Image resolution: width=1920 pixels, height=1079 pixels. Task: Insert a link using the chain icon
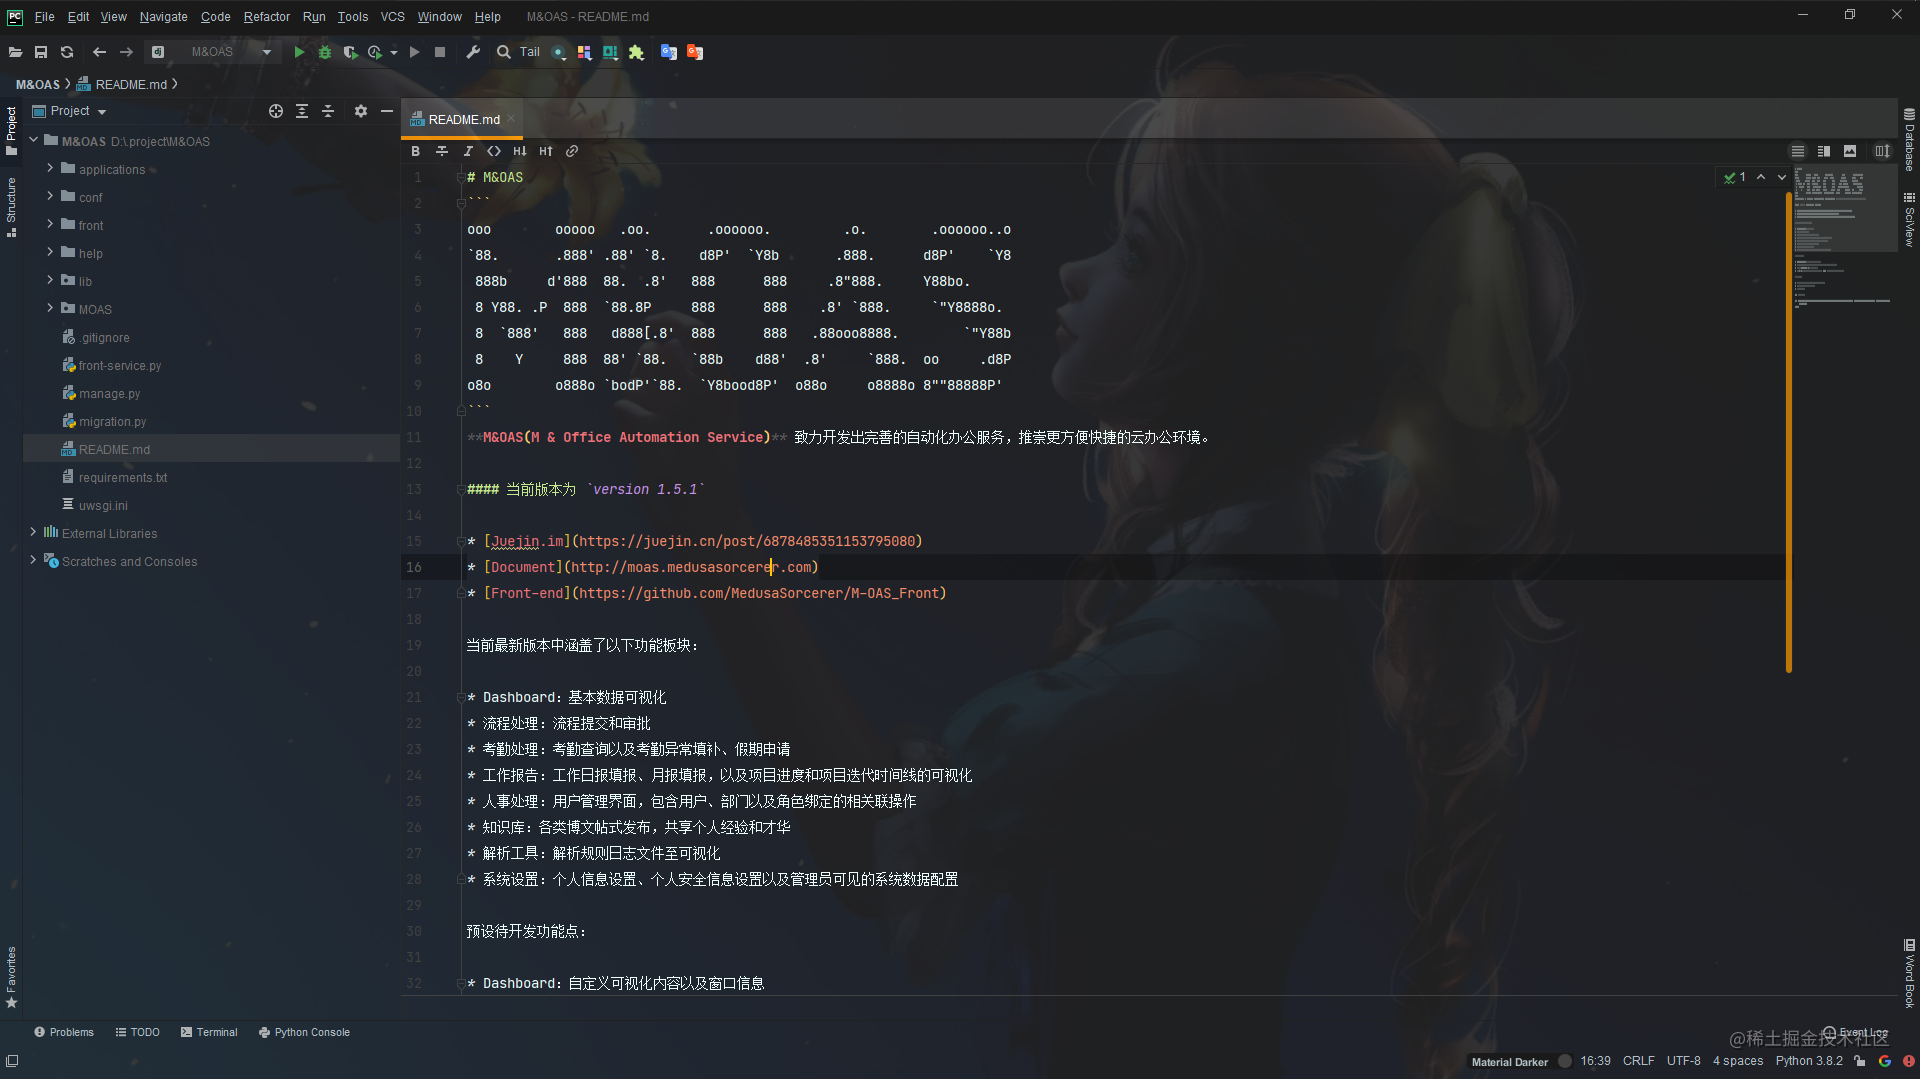click(x=572, y=151)
